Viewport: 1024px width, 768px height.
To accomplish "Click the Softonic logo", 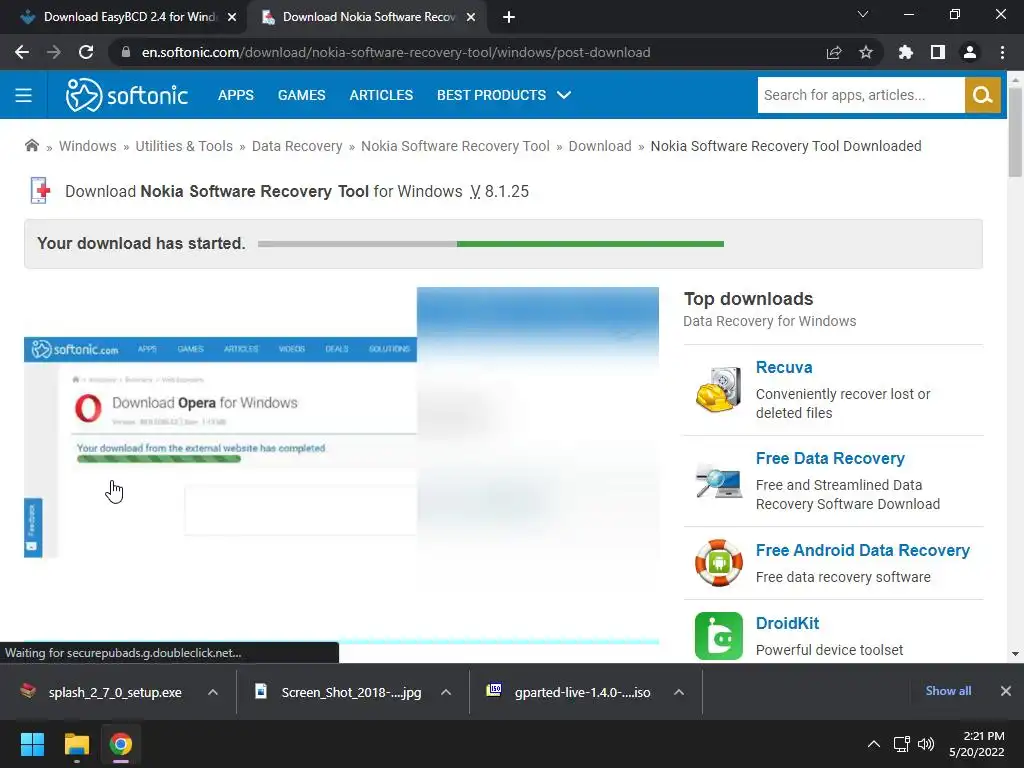I will coord(127,95).
